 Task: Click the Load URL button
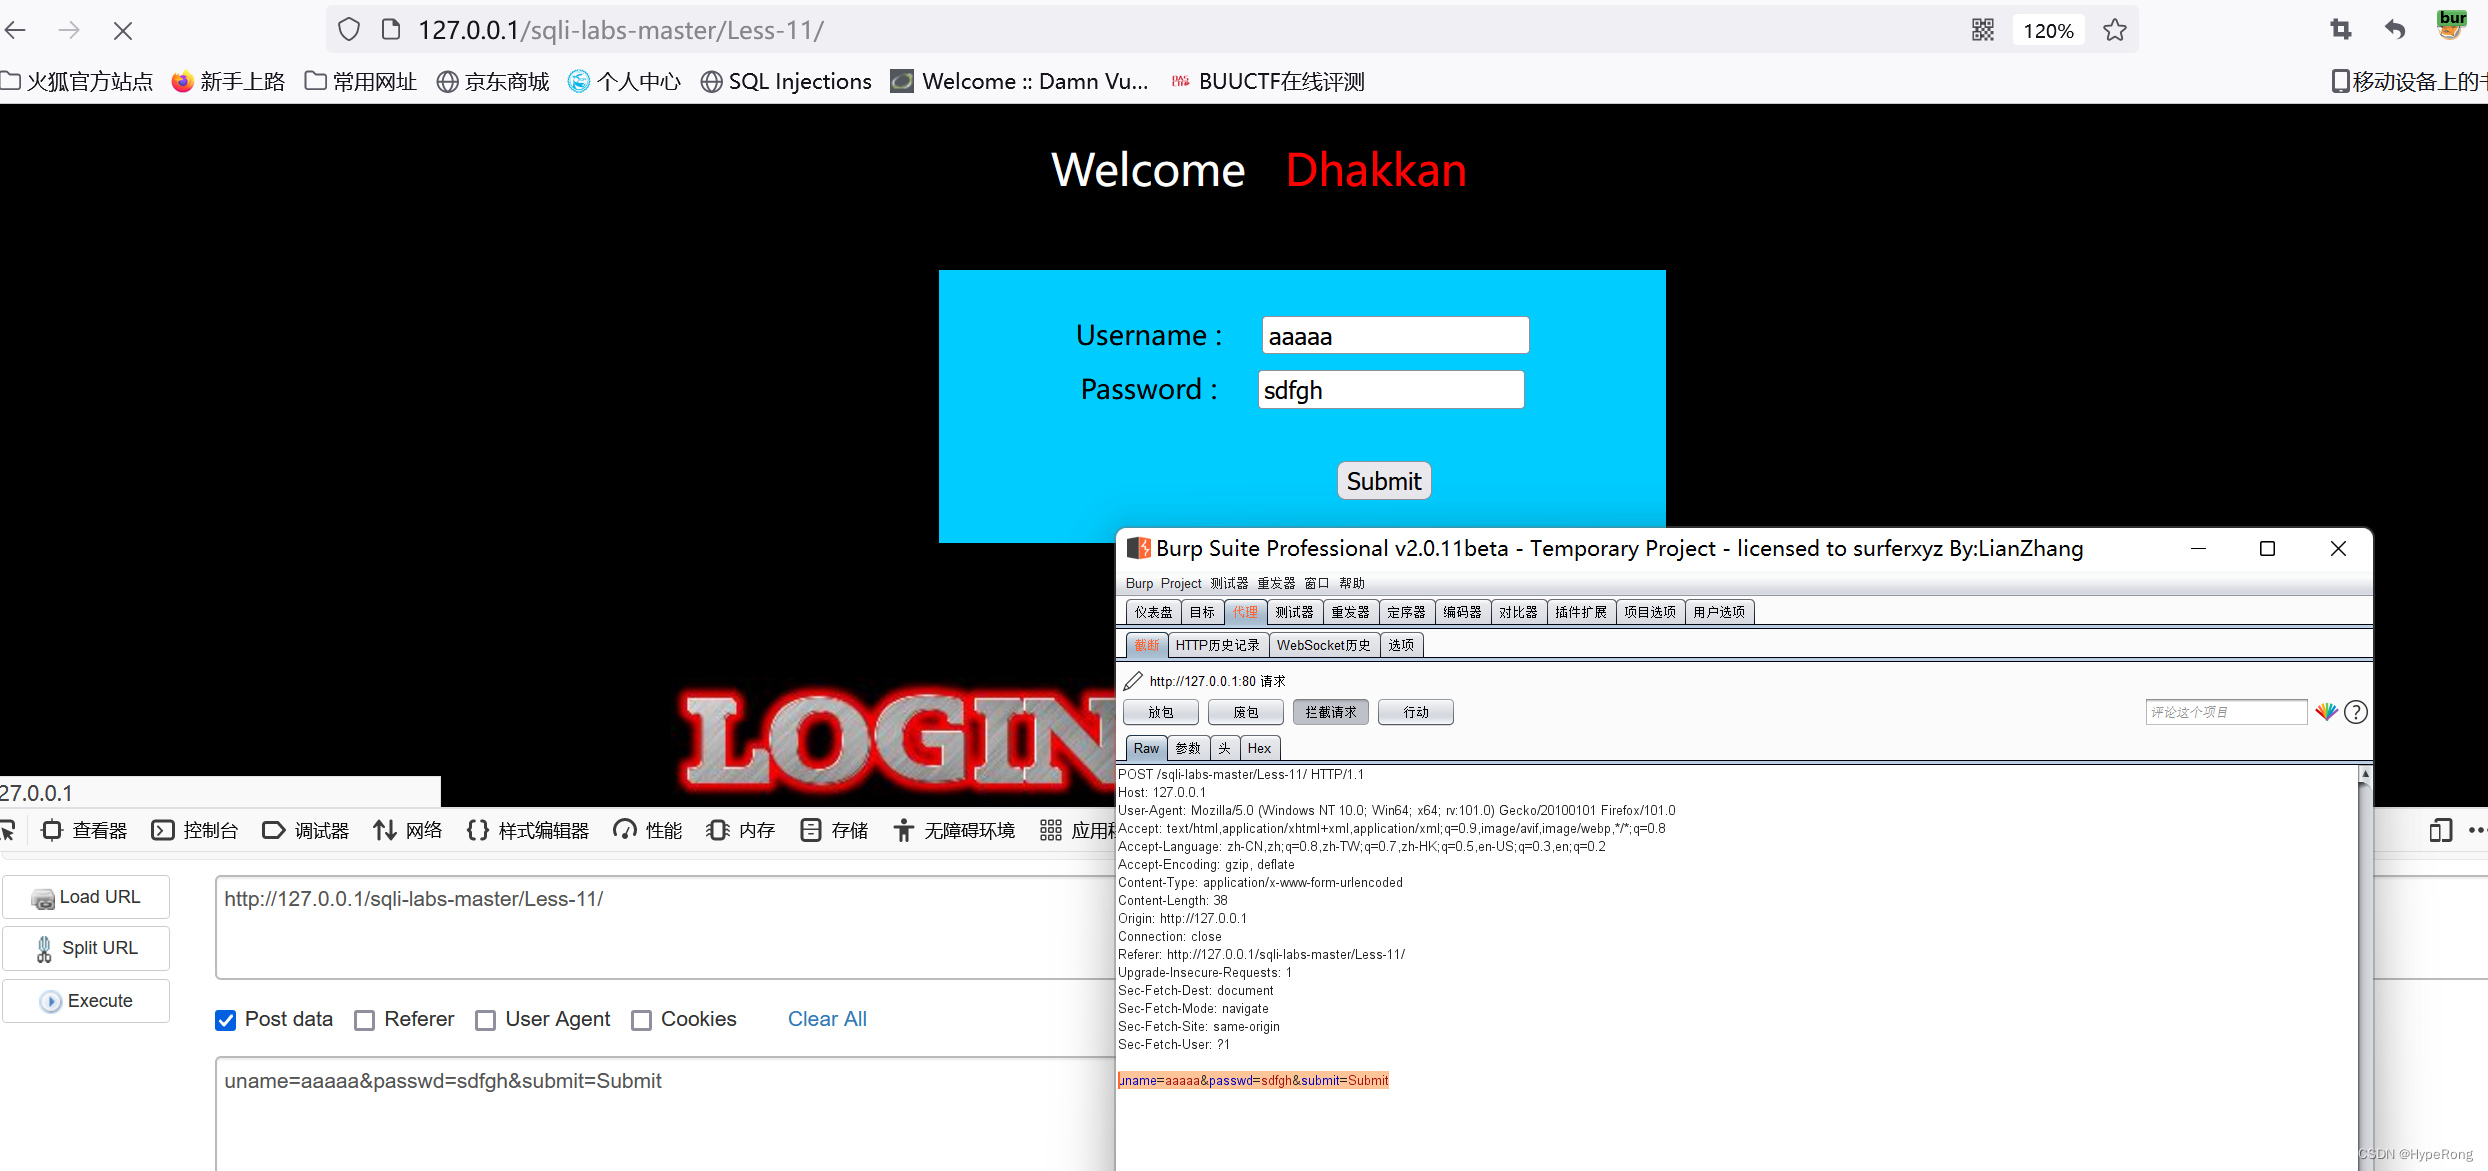tap(86, 897)
